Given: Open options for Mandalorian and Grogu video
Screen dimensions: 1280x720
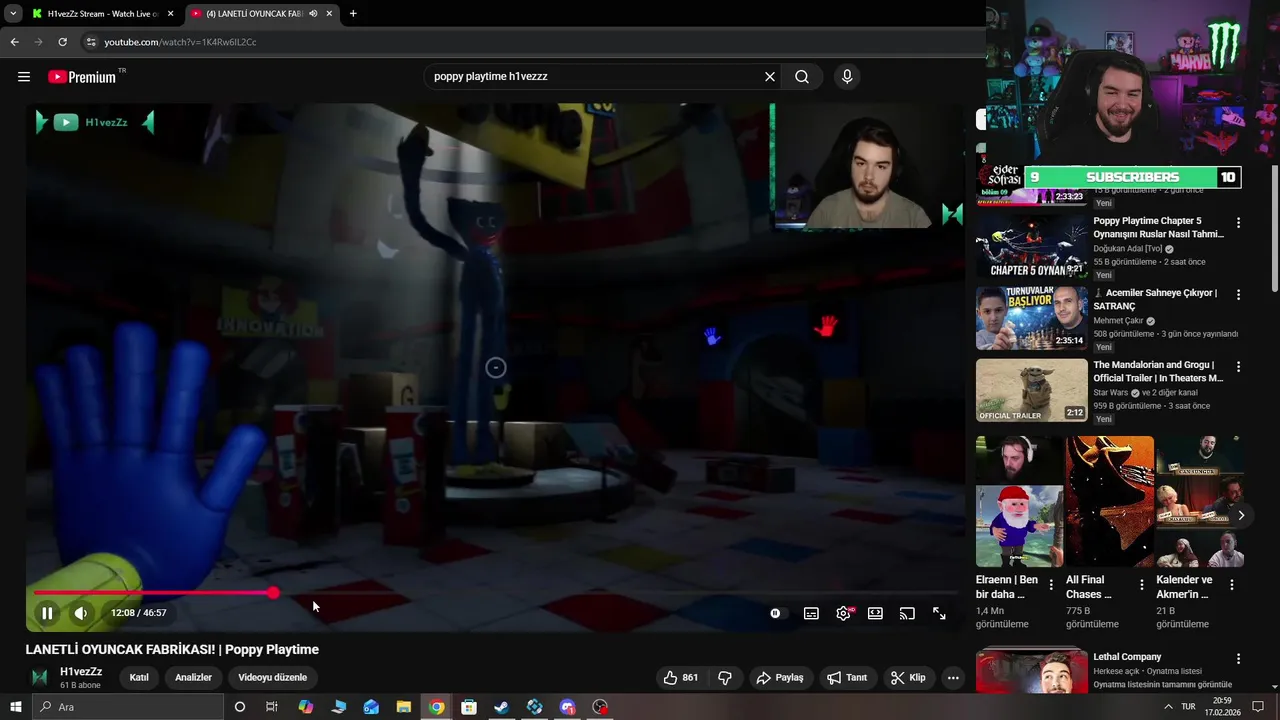Looking at the screenshot, I should [1238, 367].
